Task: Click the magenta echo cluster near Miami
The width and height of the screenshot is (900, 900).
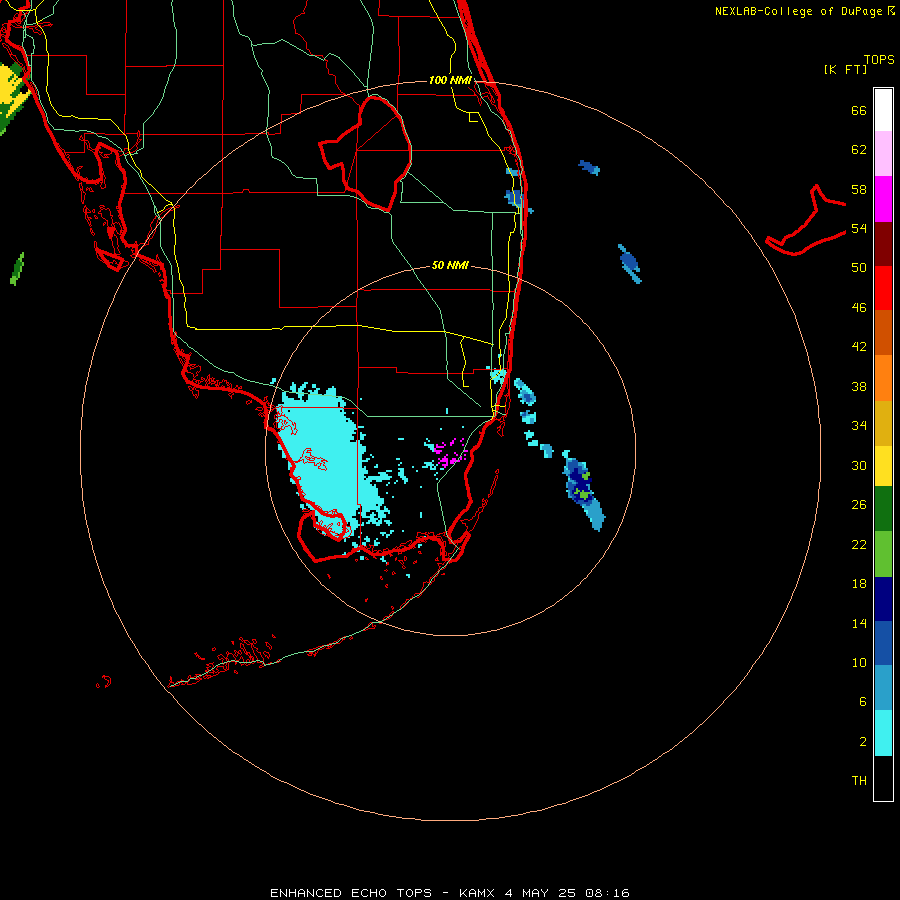Action: (449, 452)
